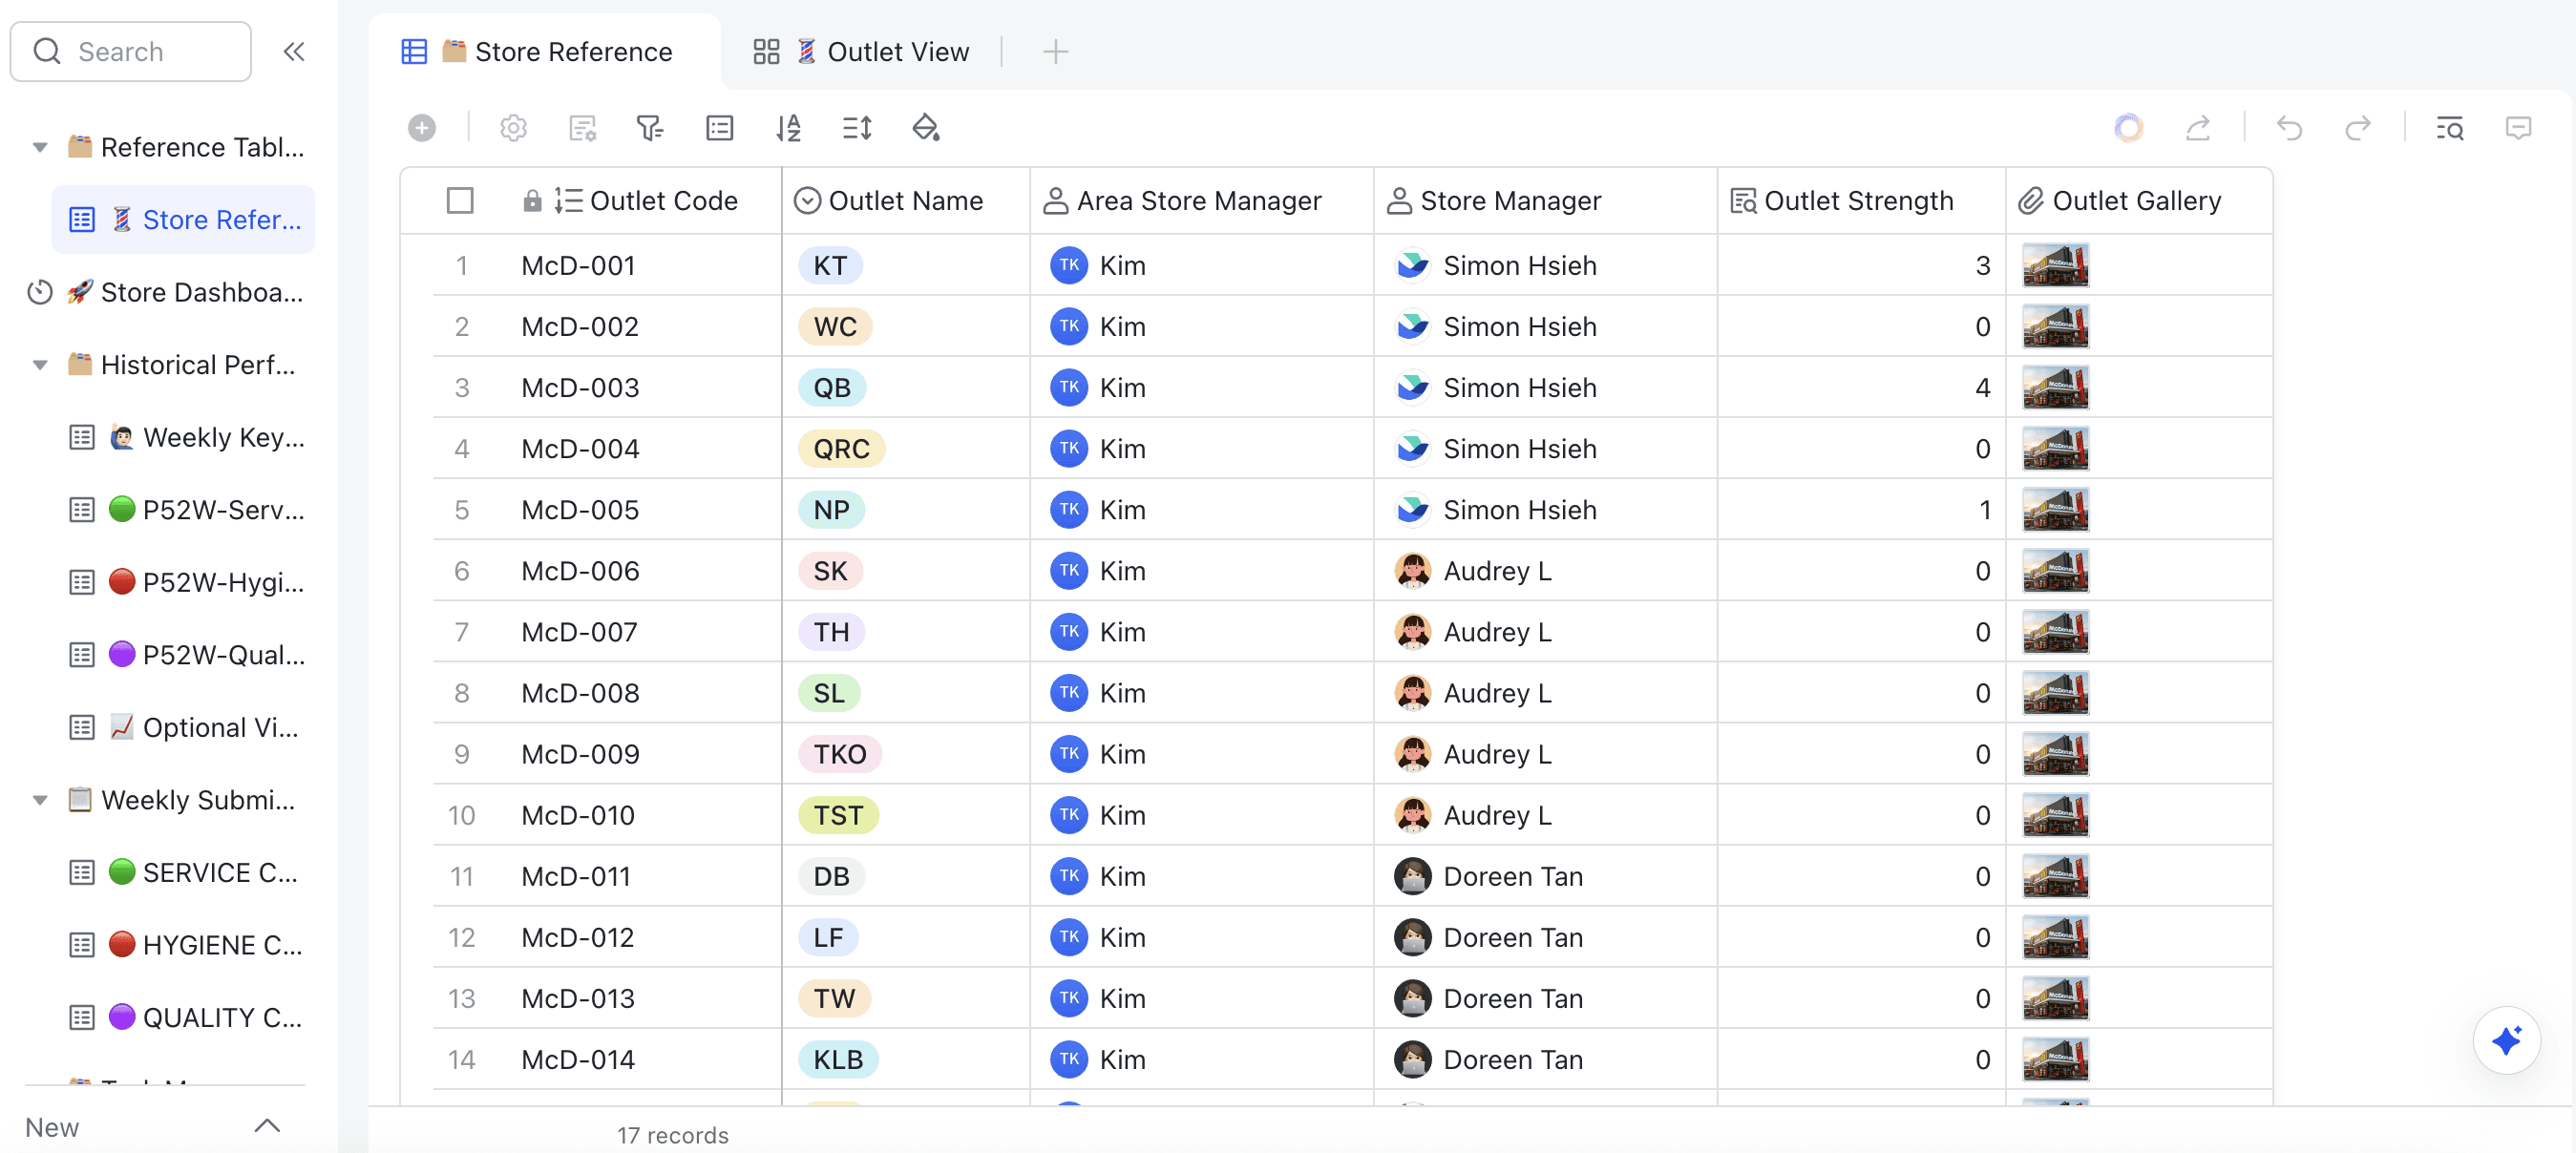Click the find records search icon
Viewport: 2576px width, 1153px height.
click(2449, 128)
